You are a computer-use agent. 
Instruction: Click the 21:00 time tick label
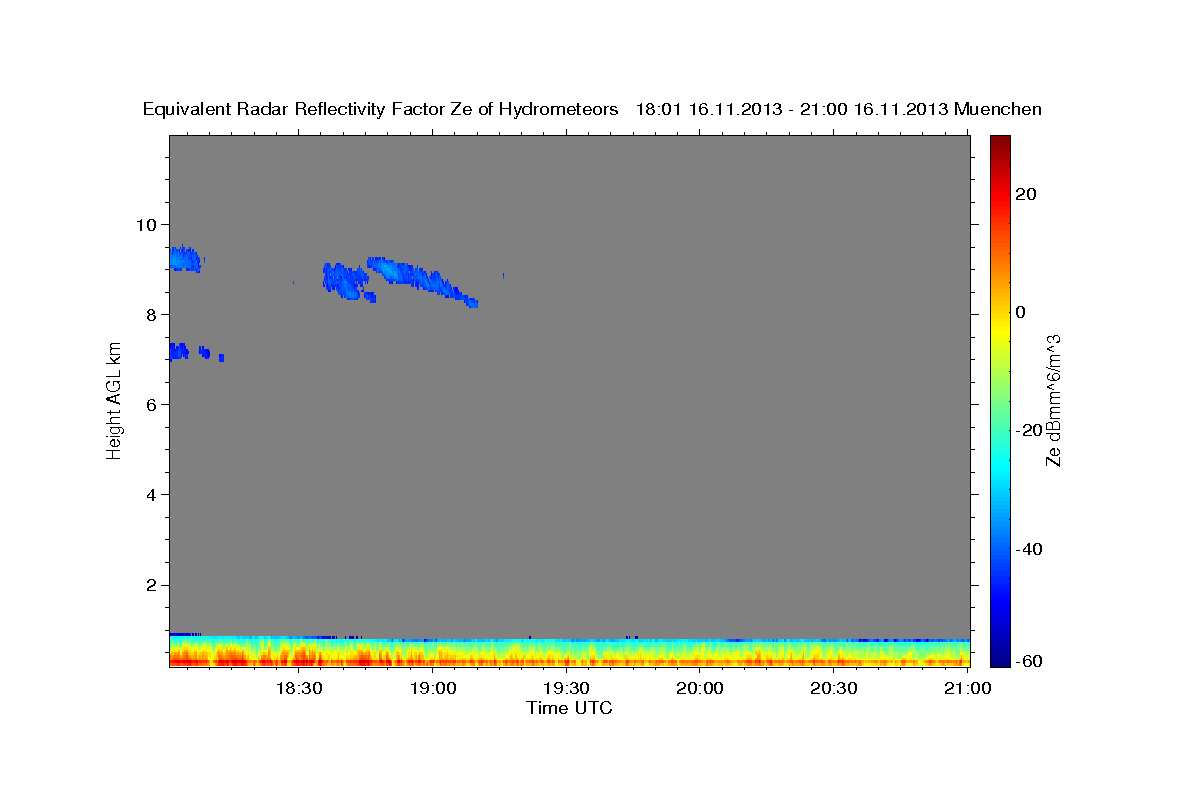coord(968,689)
